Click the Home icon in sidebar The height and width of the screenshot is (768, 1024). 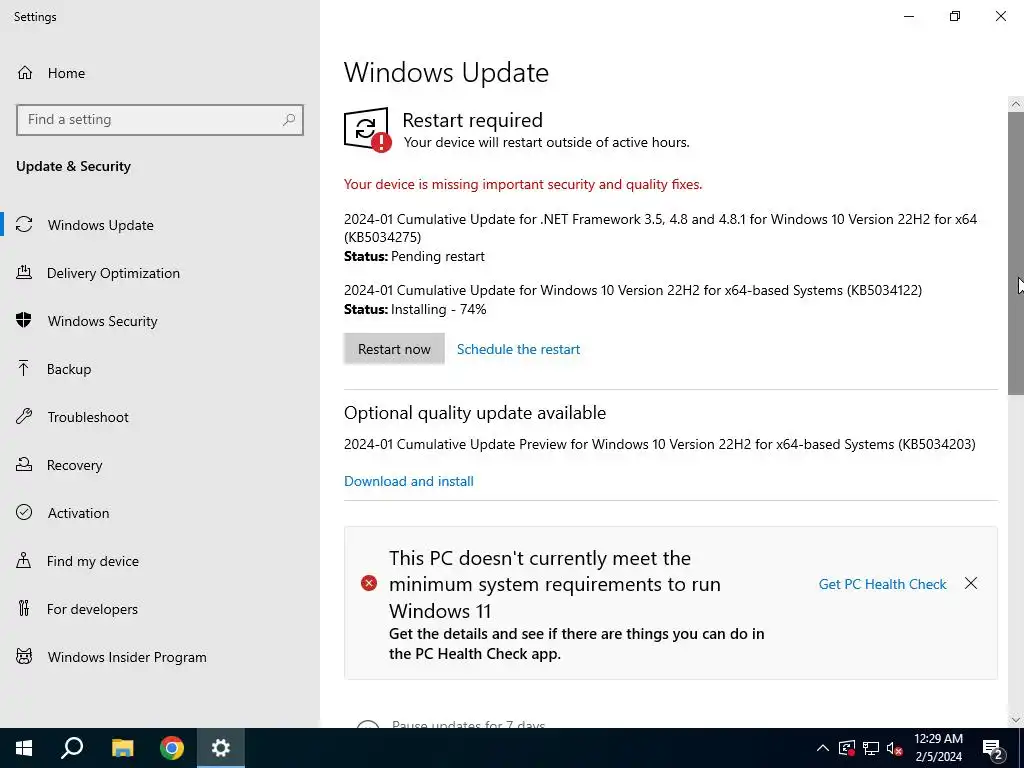tap(25, 73)
